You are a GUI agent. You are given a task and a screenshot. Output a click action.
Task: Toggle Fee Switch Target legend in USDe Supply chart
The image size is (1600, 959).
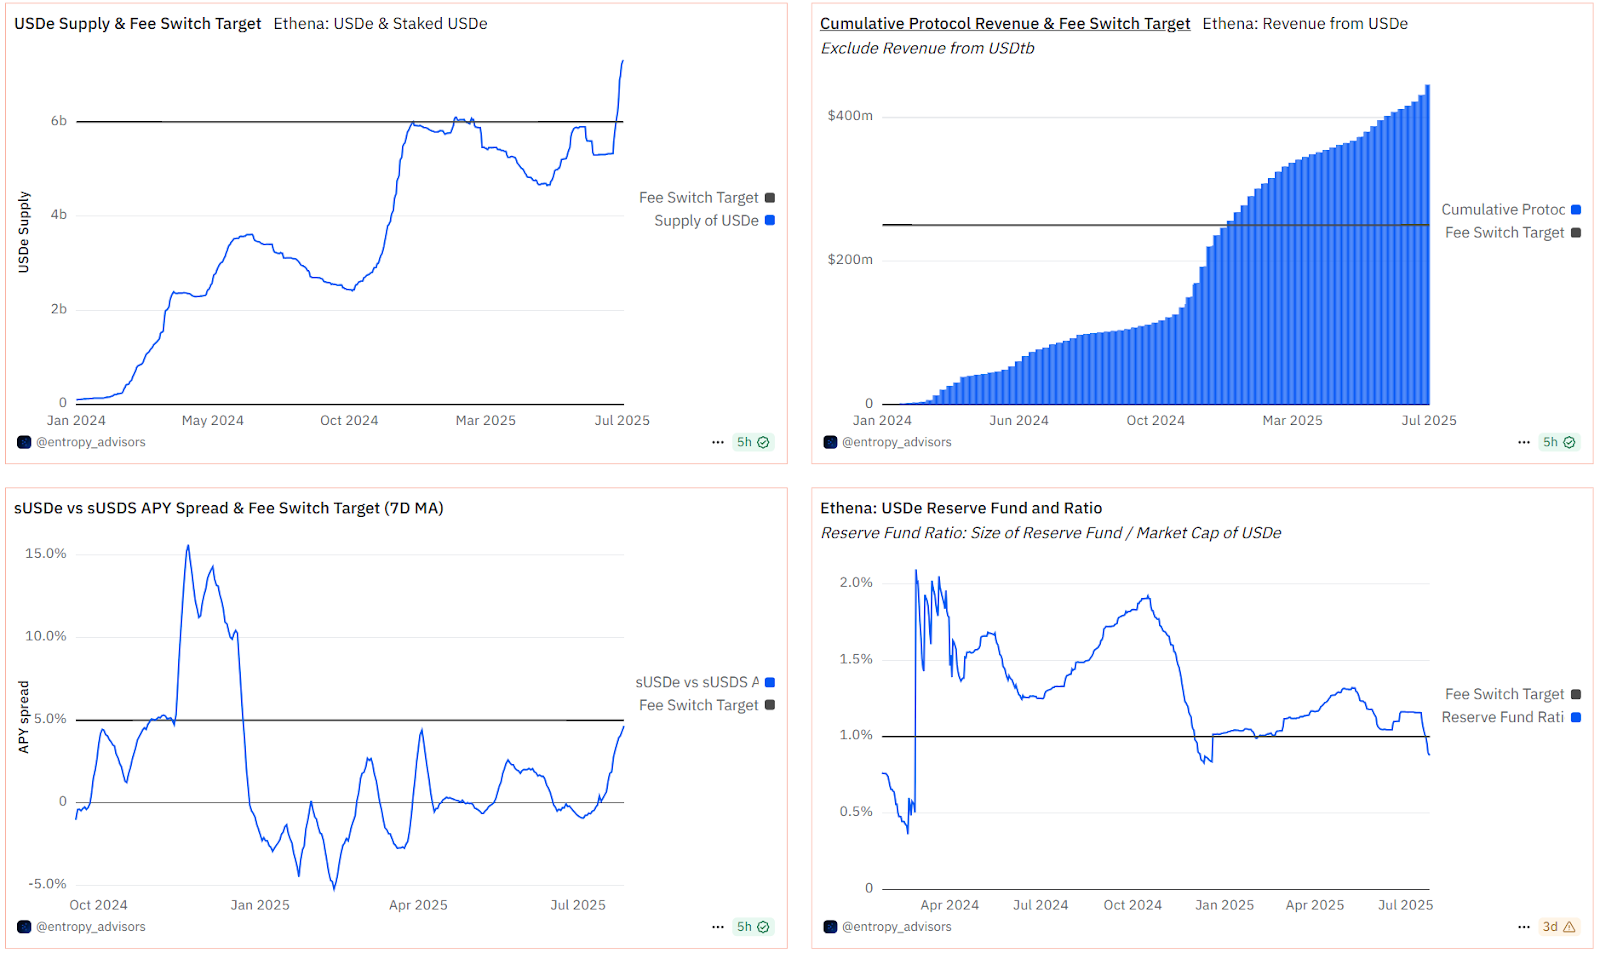click(x=699, y=198)
